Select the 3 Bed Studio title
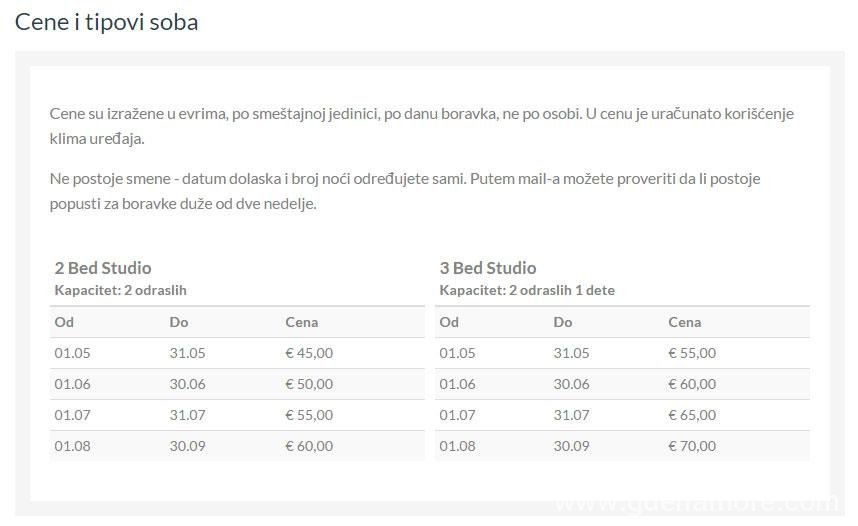Image resolution: width=858 pixels, height=526 pixels. click(x=487, y=267)
